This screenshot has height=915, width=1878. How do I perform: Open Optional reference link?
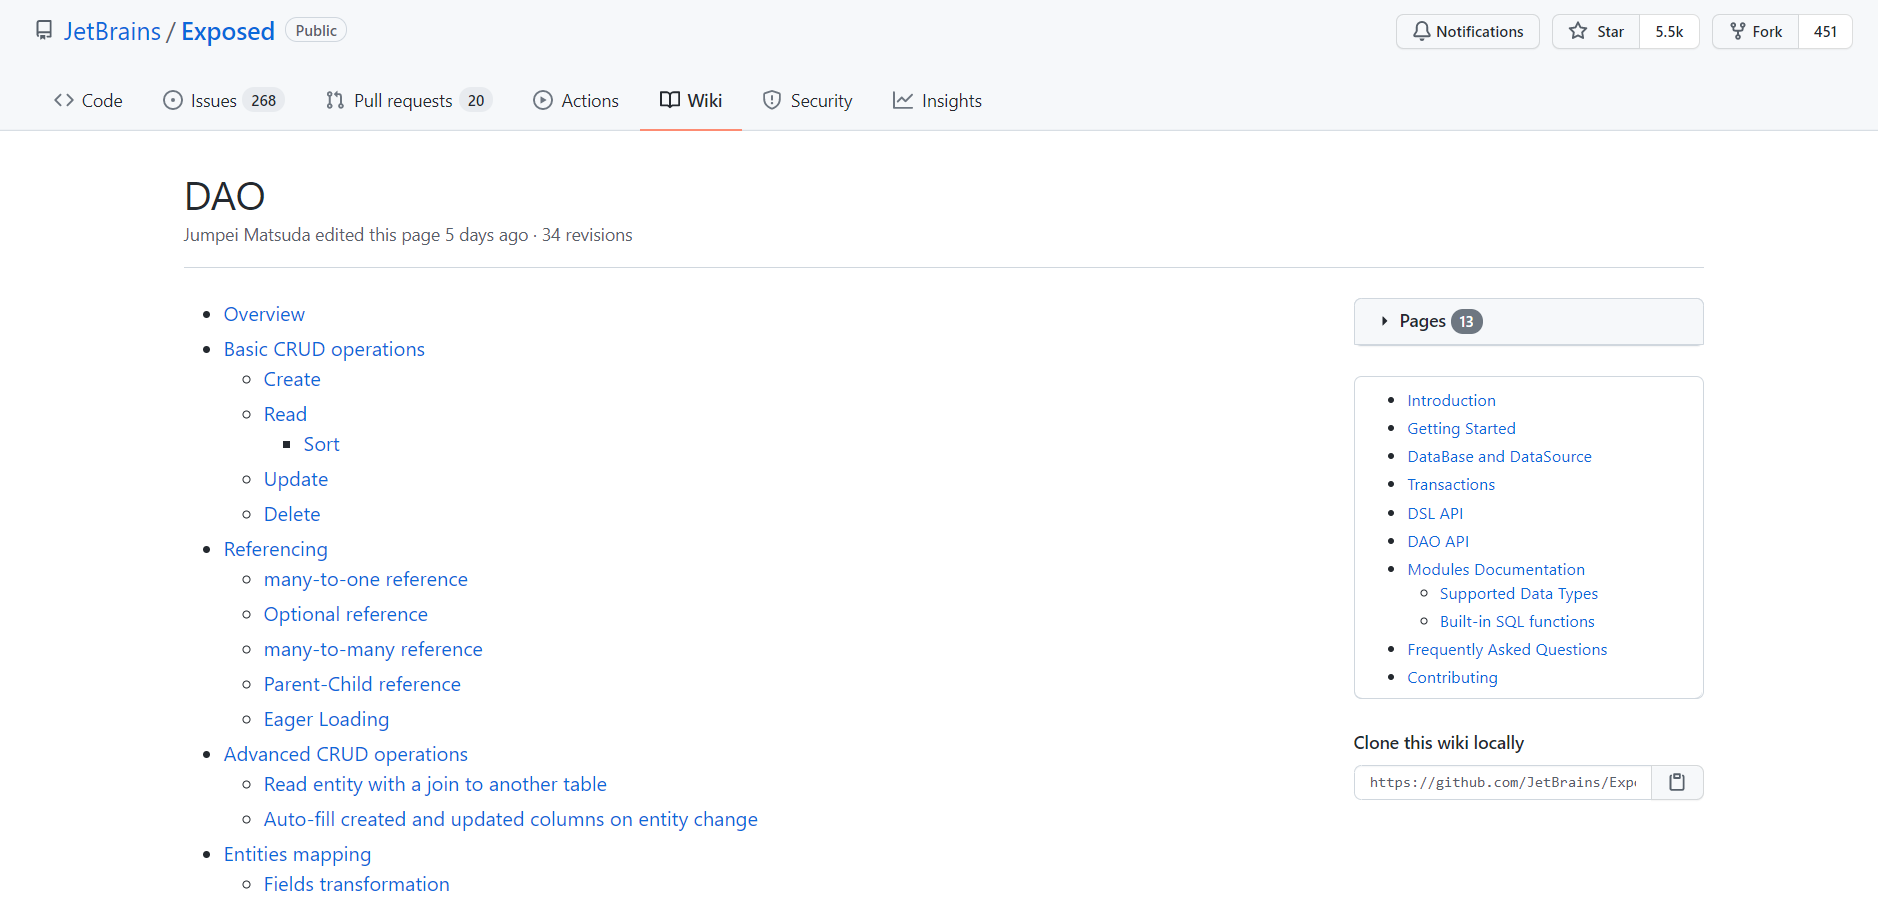(x=346, y=614)
